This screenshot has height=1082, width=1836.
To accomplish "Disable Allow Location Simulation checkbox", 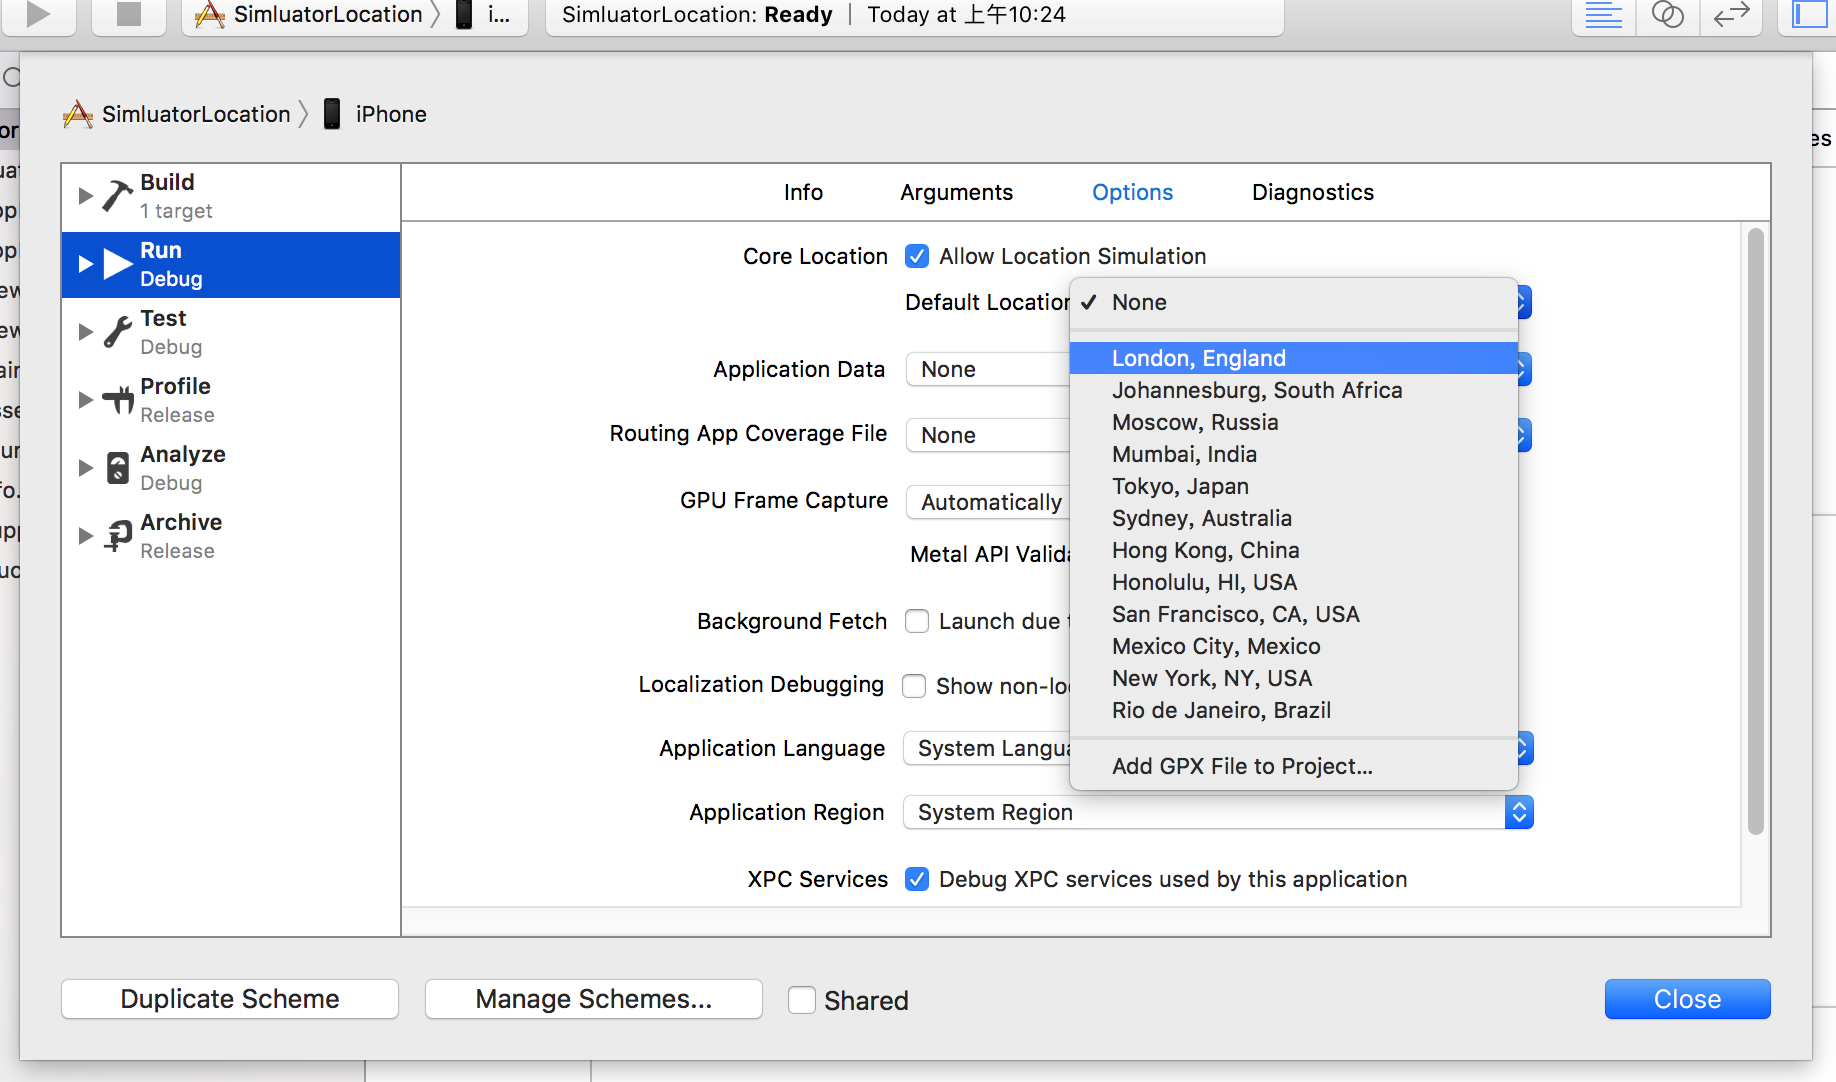I will point(916,256).
